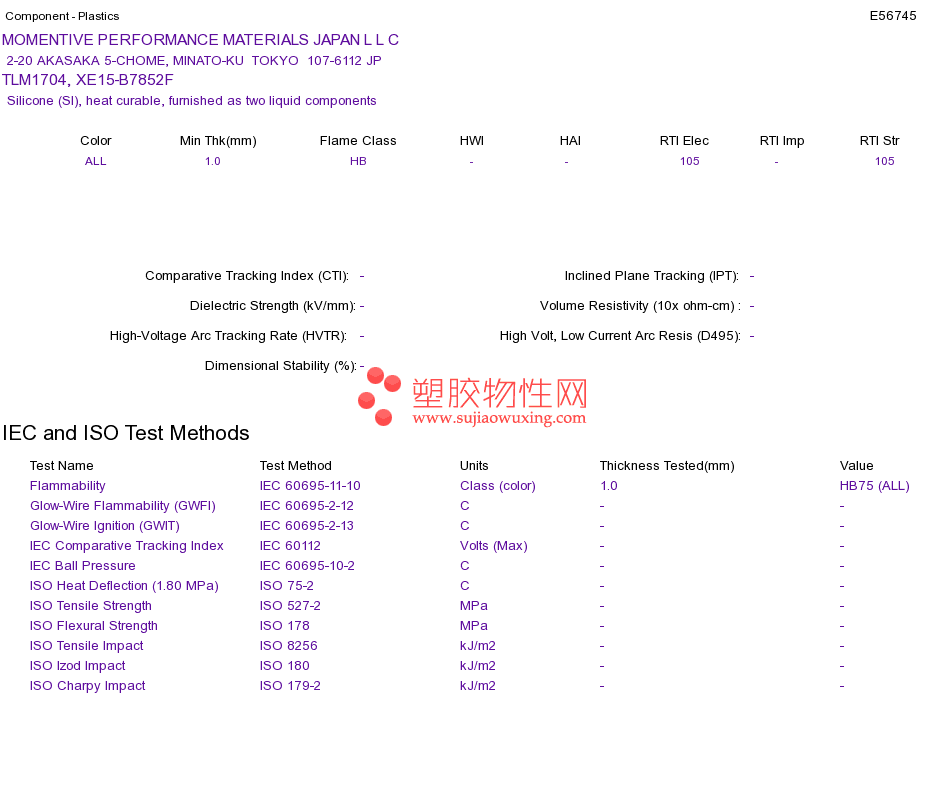Viewport: 950px width, 800px height.
Task: Click the Volume Resistivity label
Action: tap(640, 305)
